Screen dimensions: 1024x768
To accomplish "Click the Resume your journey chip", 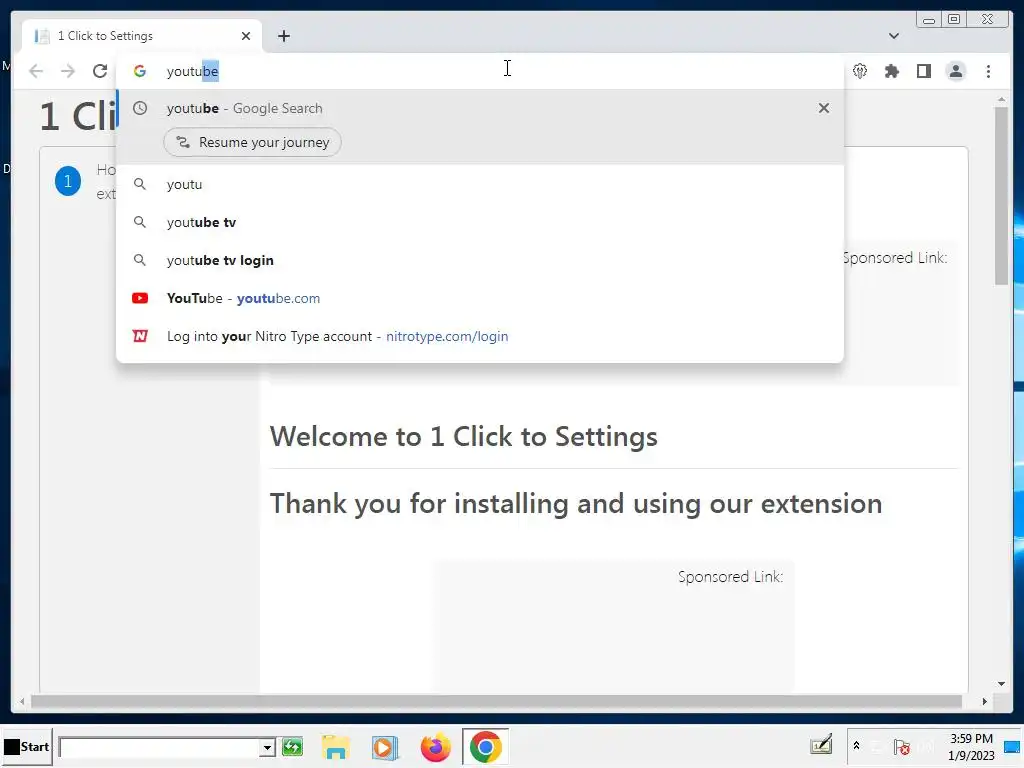I will click(252, 142).
